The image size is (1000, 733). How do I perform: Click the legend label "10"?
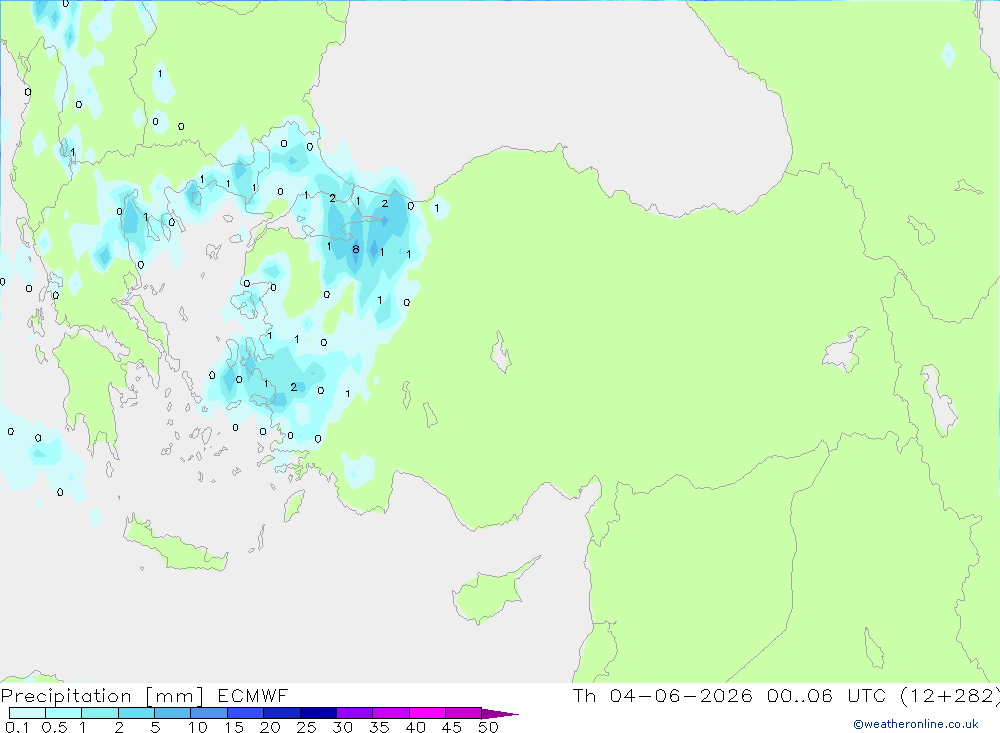pyautogui.click(x=198, y=727)
